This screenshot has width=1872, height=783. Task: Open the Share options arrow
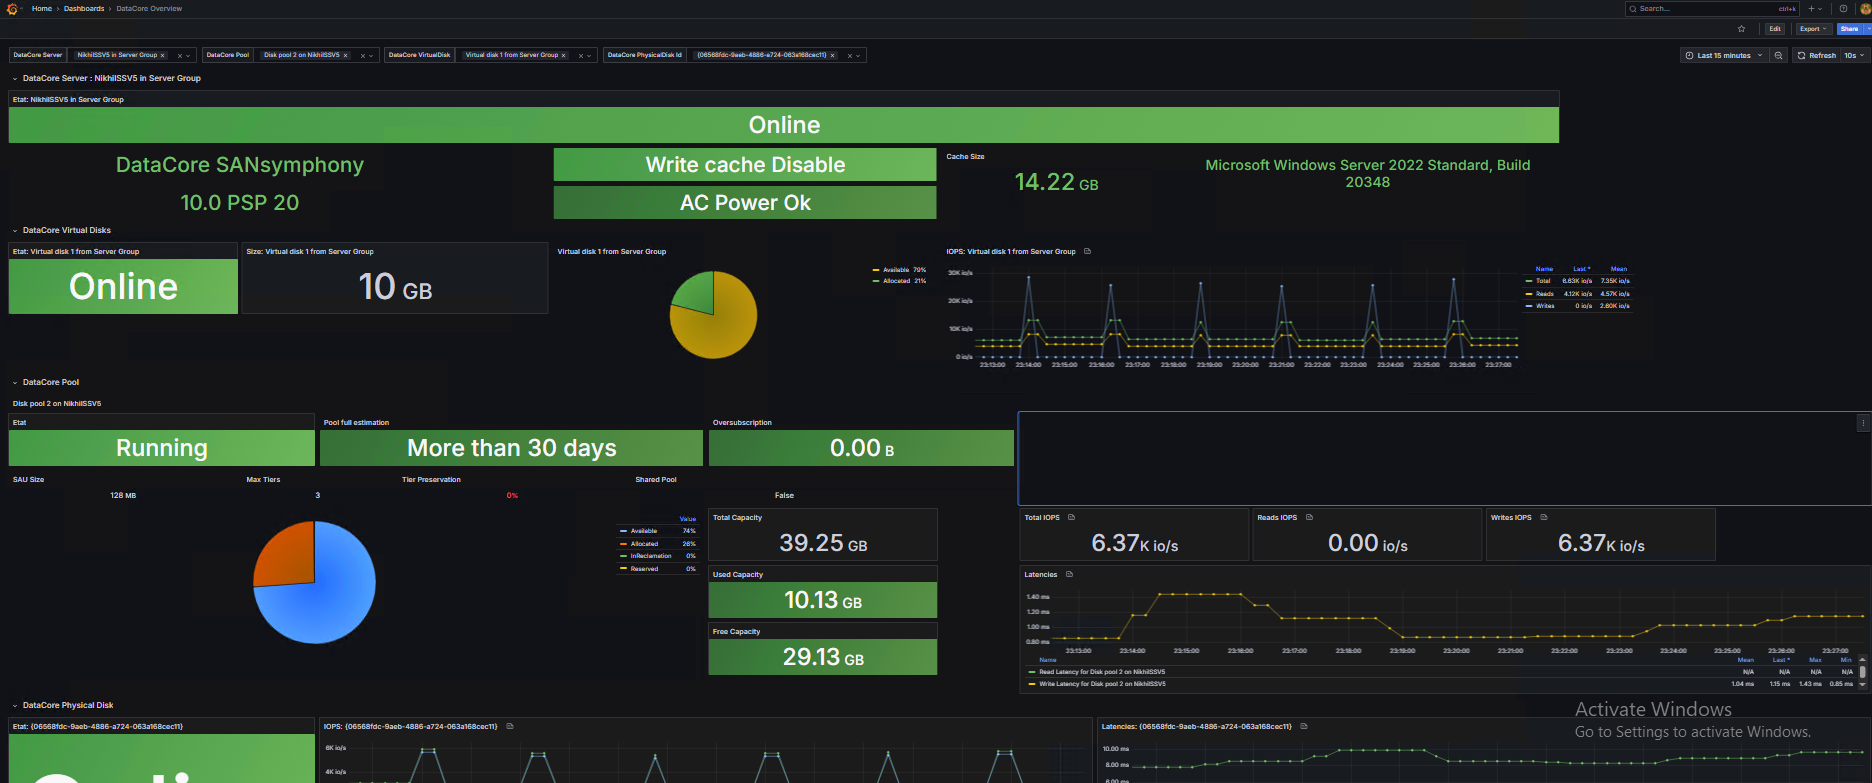[1867, 29]
